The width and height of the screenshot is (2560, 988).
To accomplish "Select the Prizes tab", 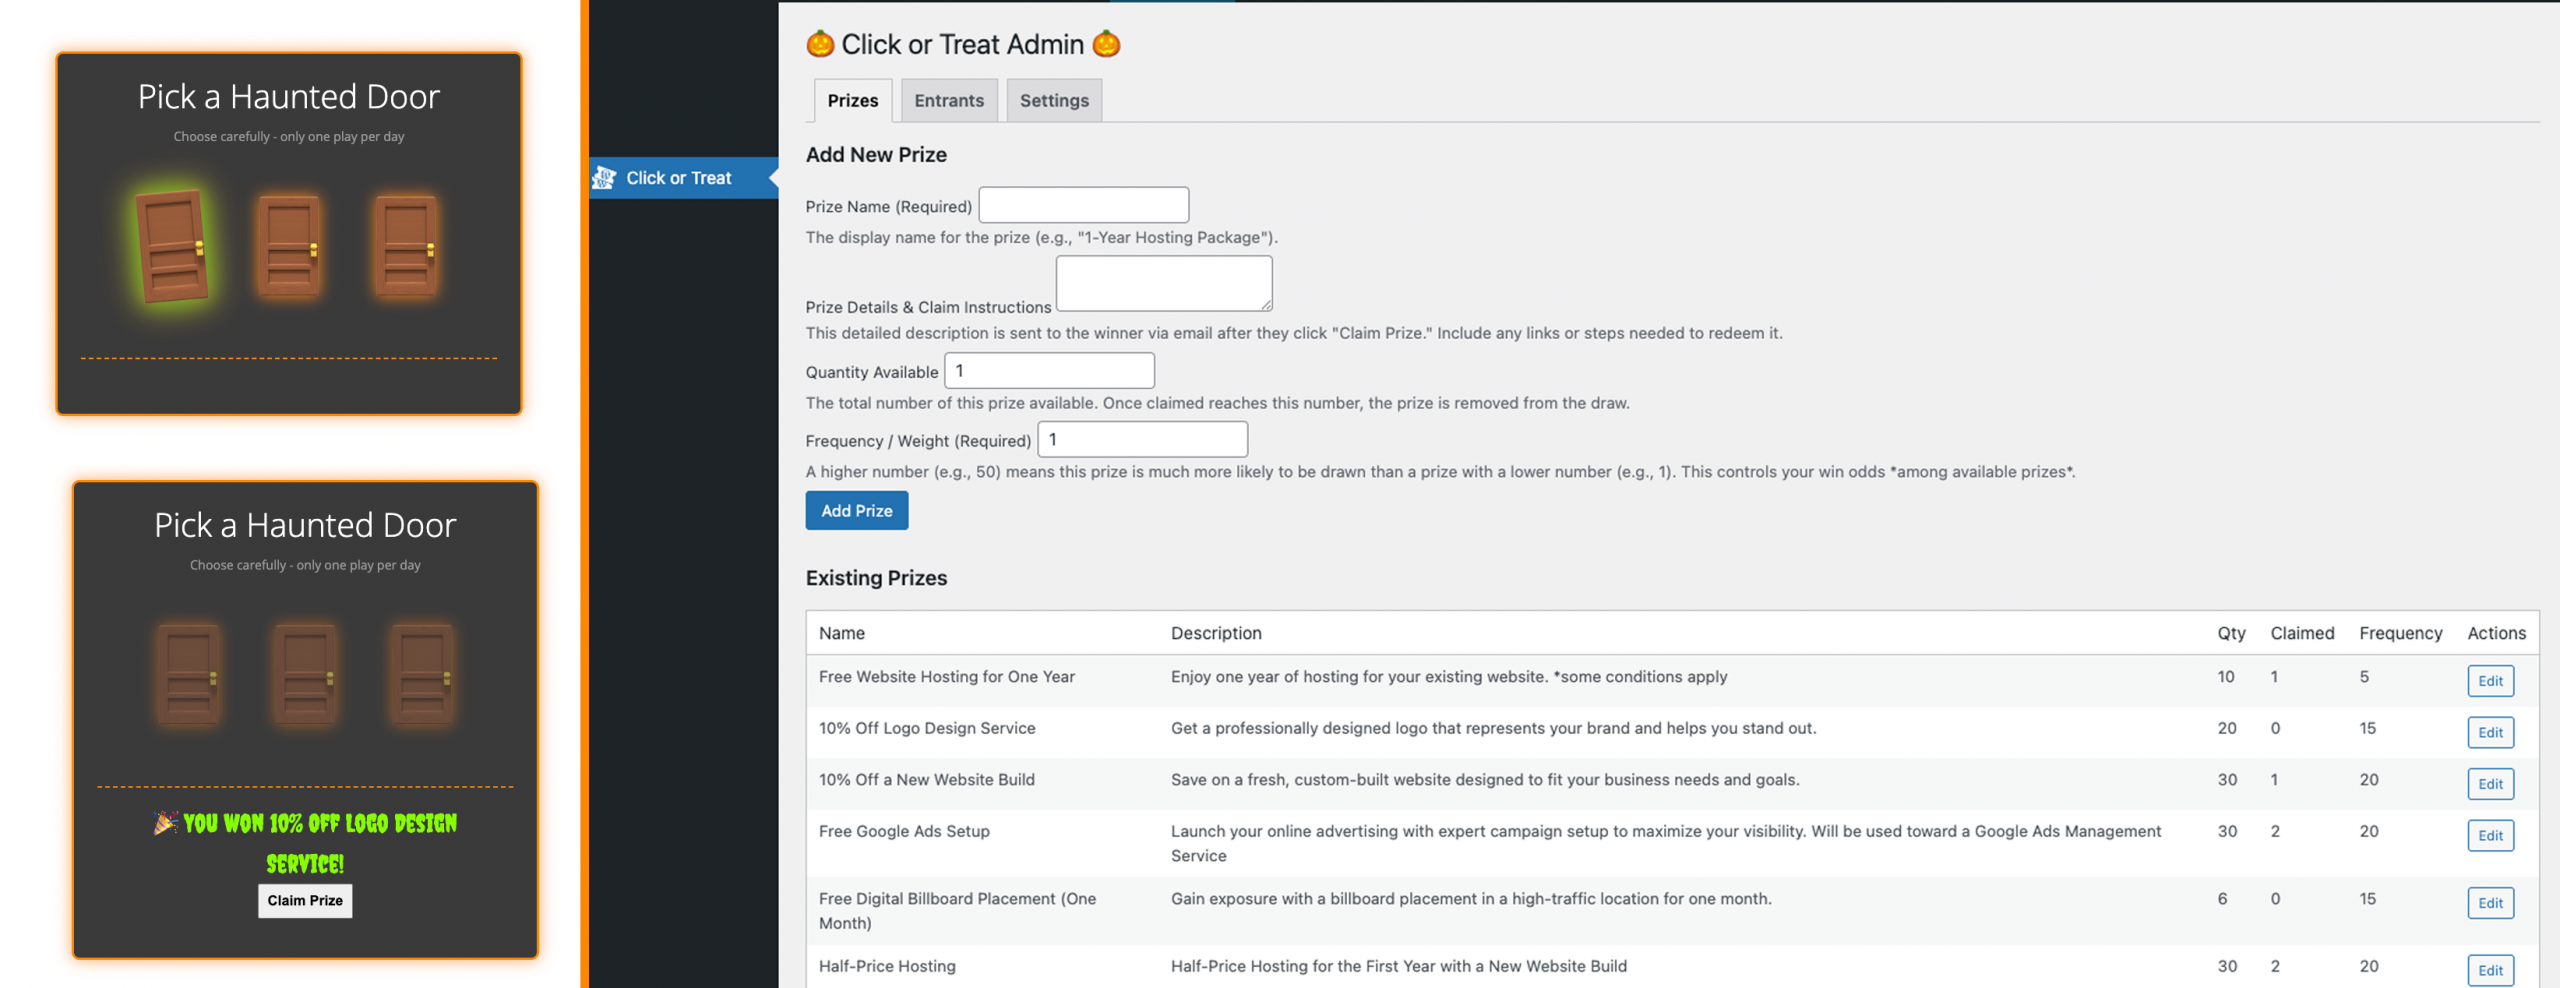I will [x=852, y=101].
